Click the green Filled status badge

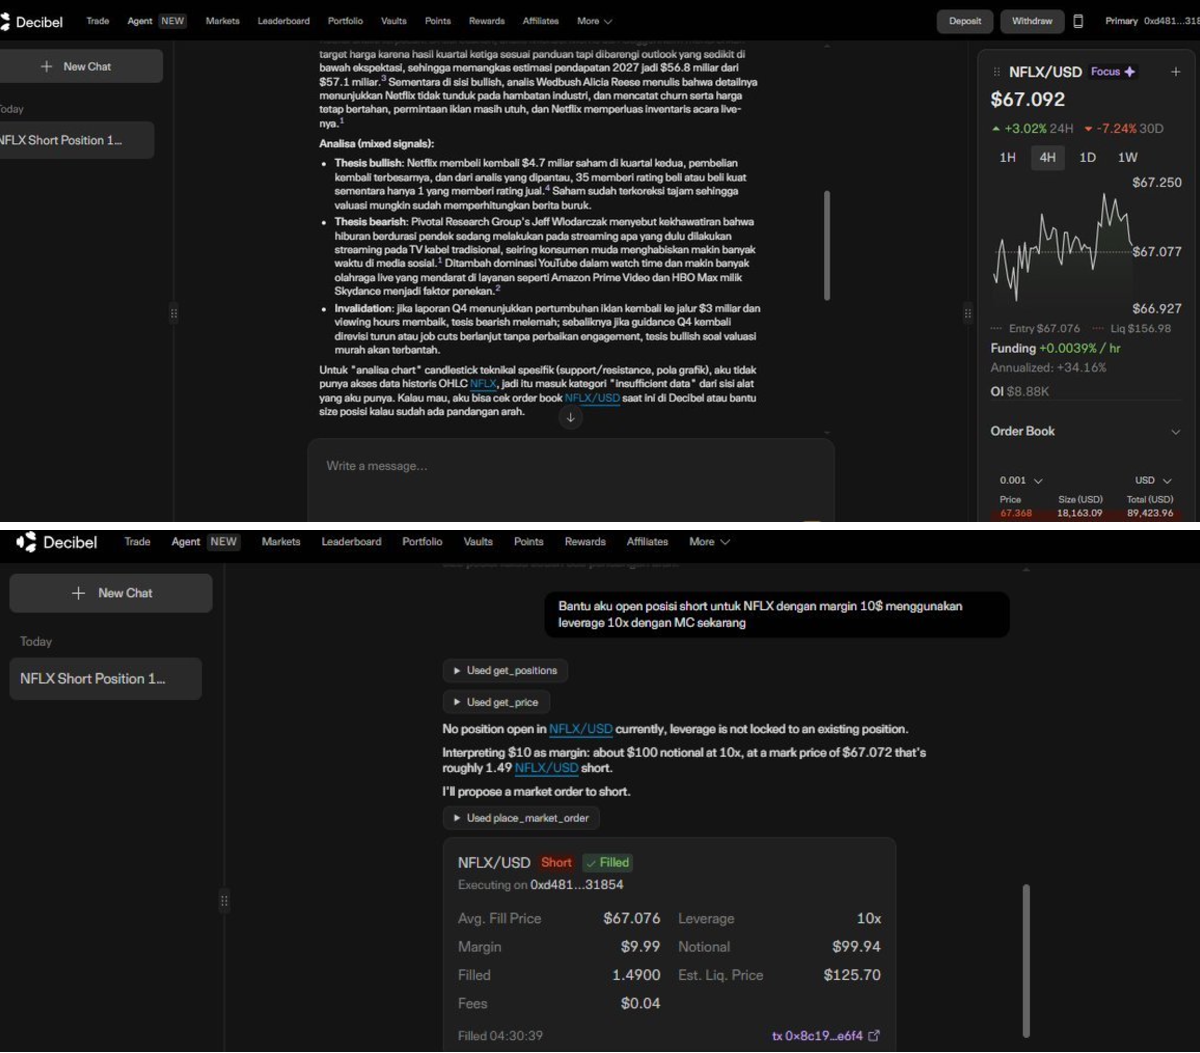[608, 863]
